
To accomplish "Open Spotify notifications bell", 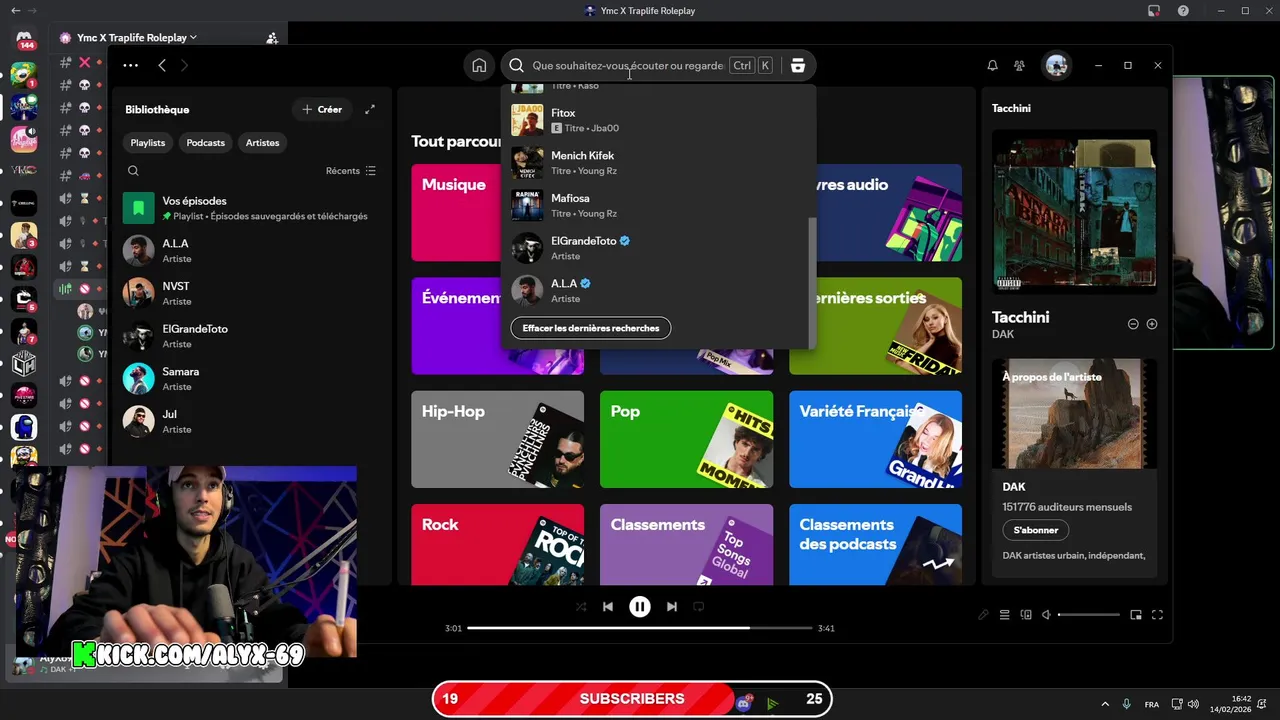I will pyautogui.click(x=992, y=65).
